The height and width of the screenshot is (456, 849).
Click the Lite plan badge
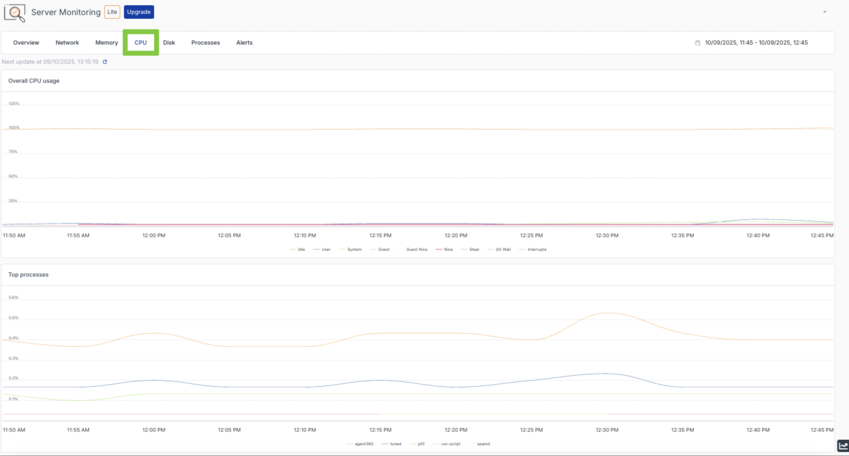[x=112, y=12]
